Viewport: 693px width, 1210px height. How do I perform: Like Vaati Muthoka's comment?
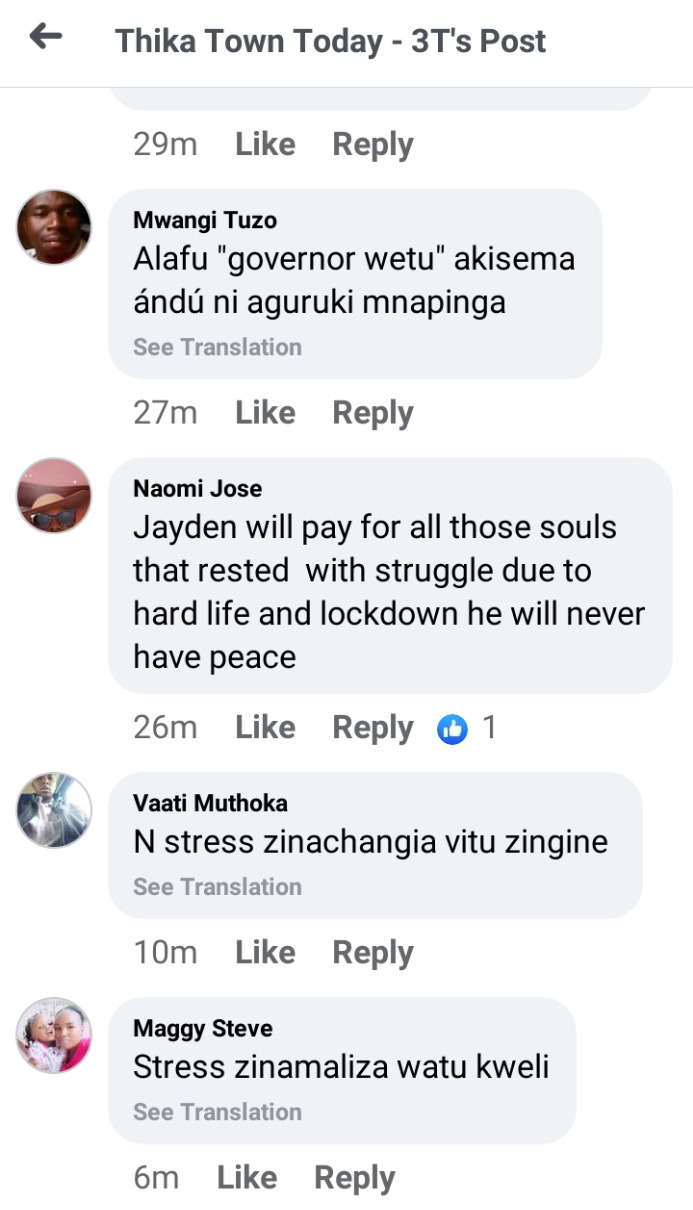pos(265,953)
